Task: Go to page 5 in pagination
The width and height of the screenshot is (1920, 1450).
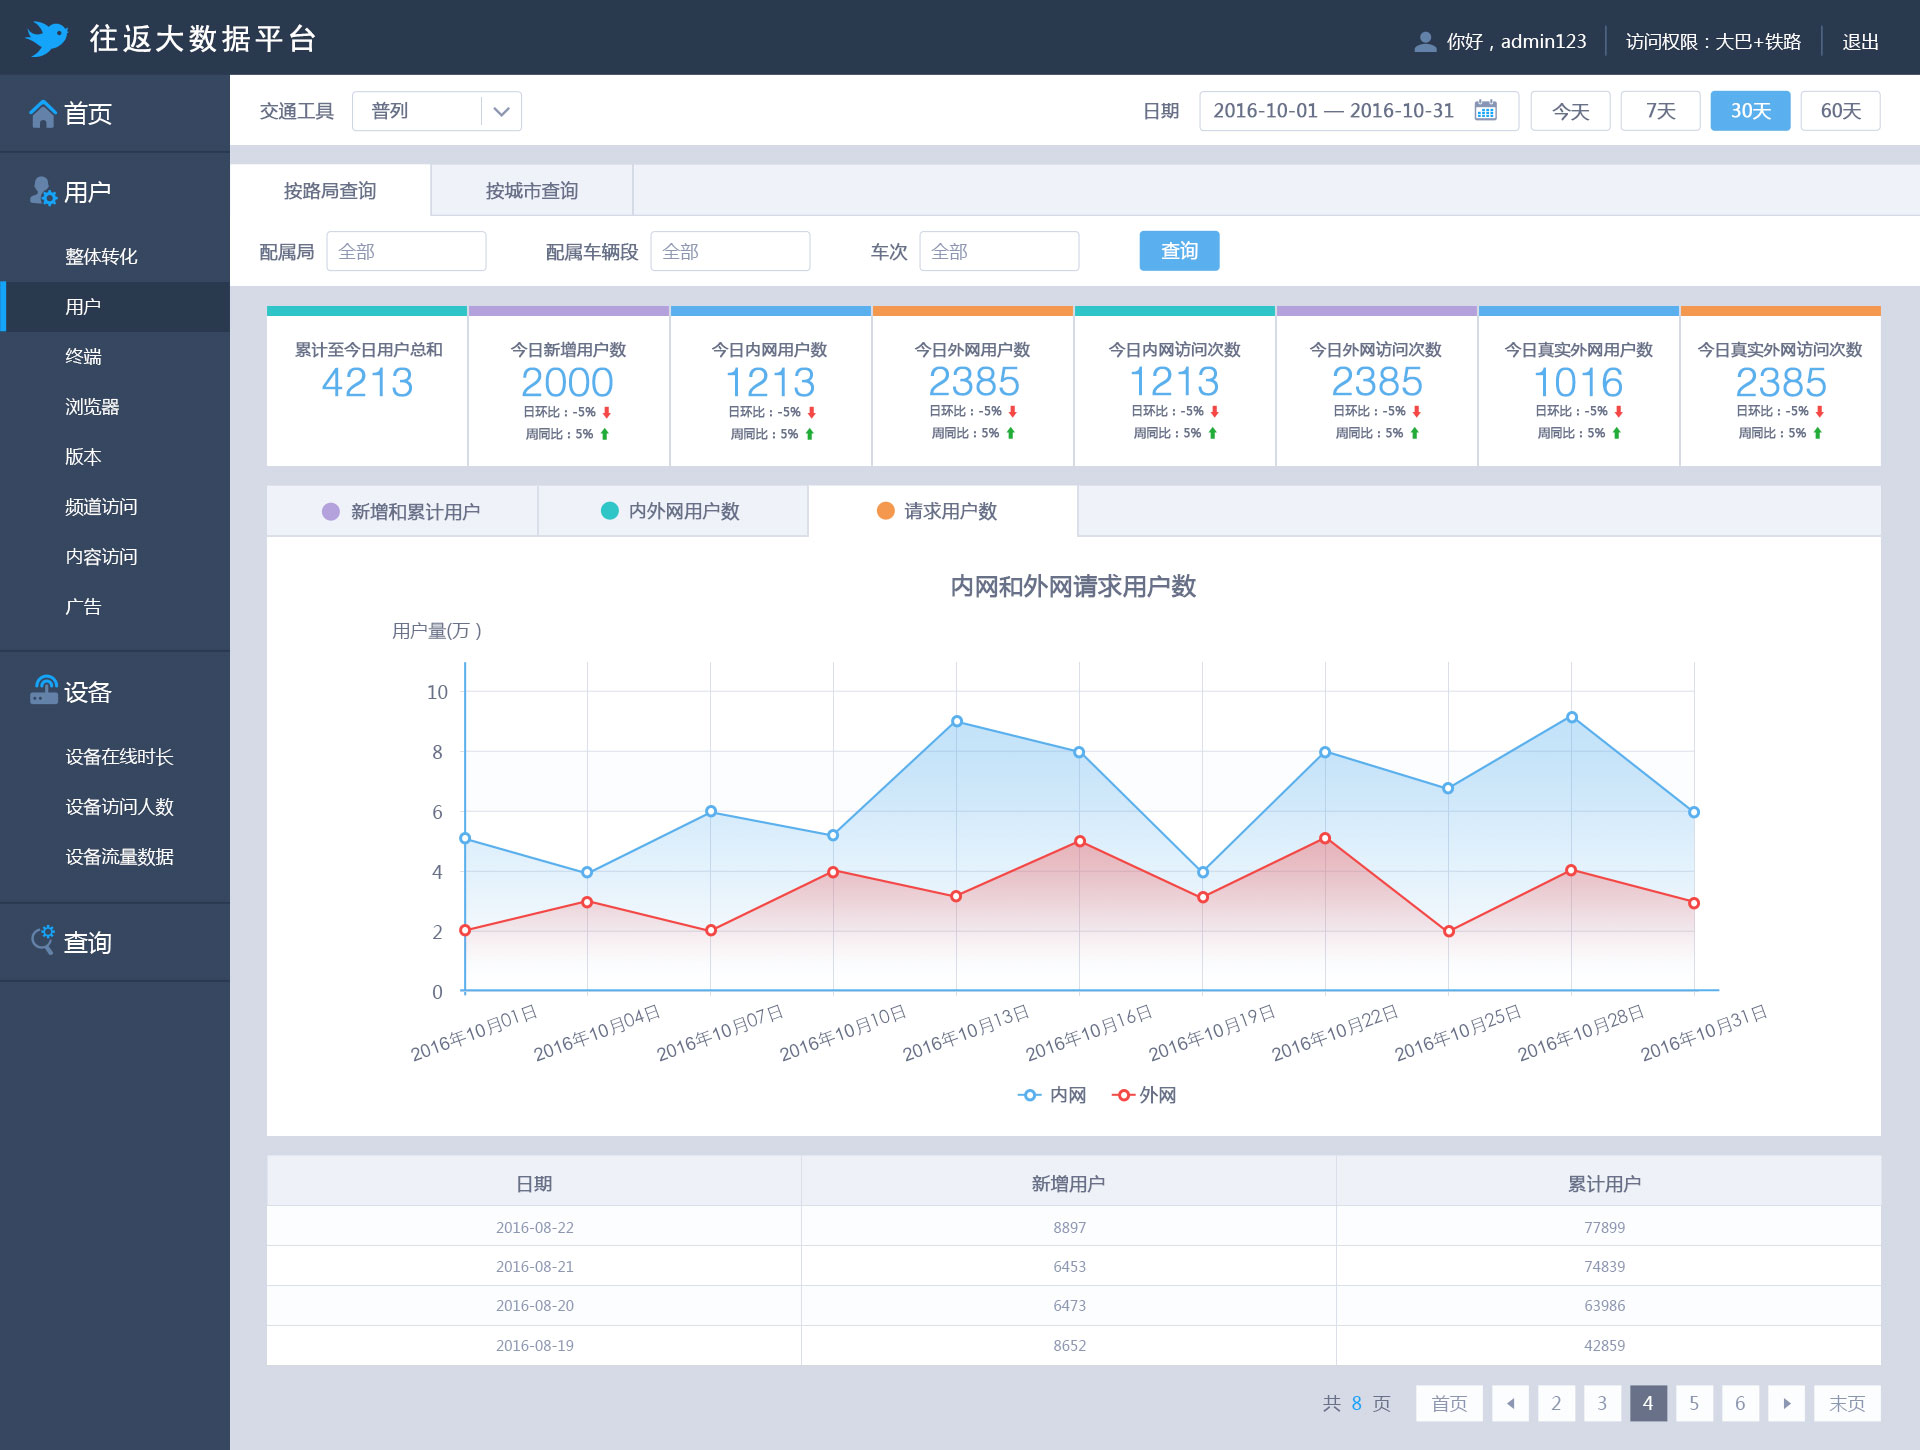Action: (1694, 1403)
